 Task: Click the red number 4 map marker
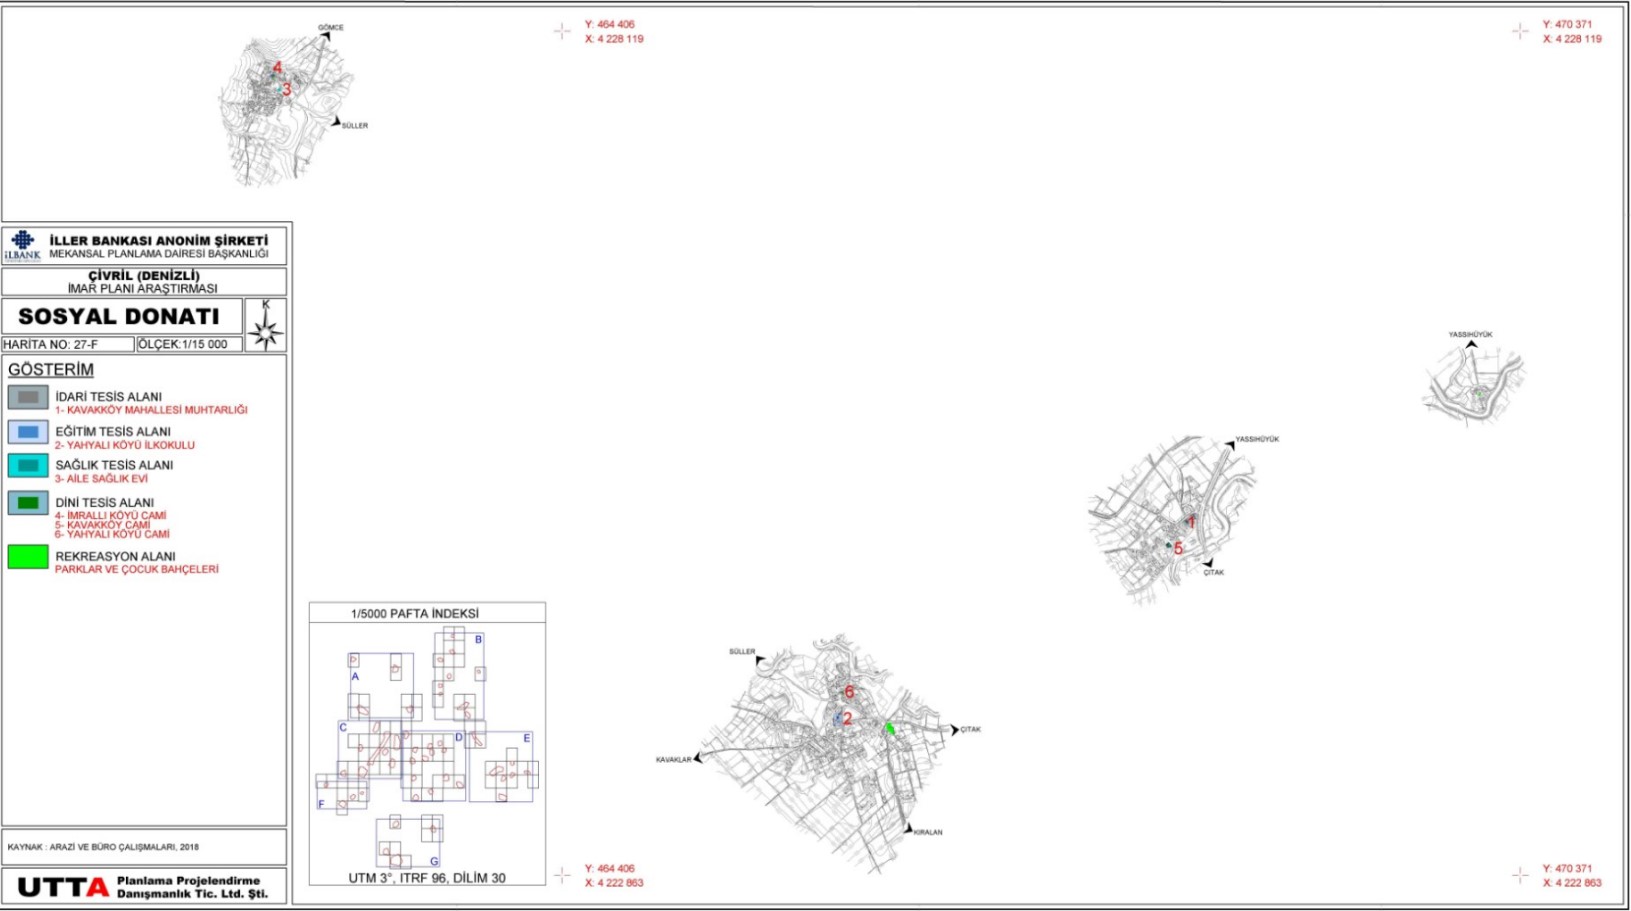pos(277,69)
